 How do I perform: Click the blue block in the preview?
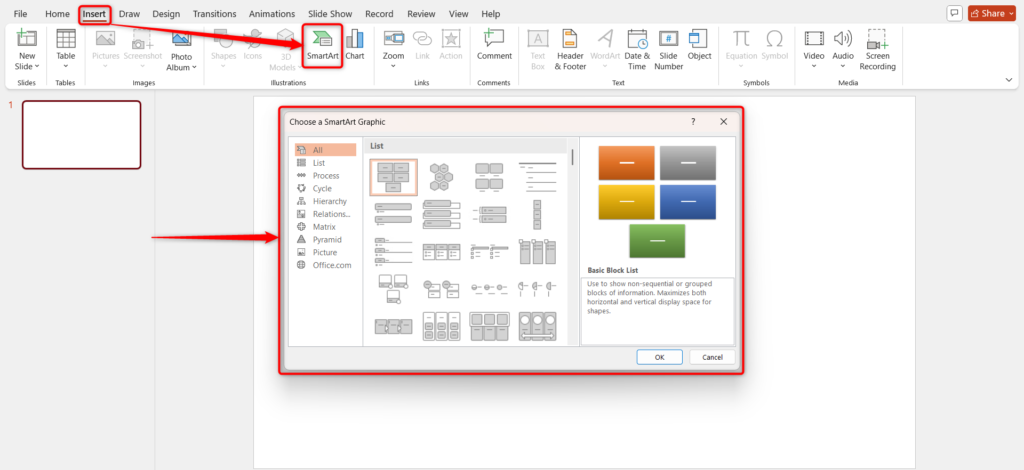[x=688, y=202]
